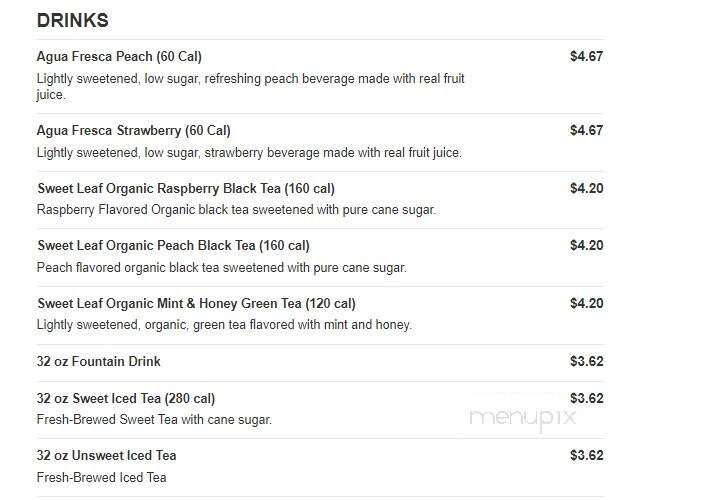Image resolution: width=702 pixels, height=500 pixels.
Task: Click the $4.20 price for Mint & Honey Green Tea
Action: (586, 303)
